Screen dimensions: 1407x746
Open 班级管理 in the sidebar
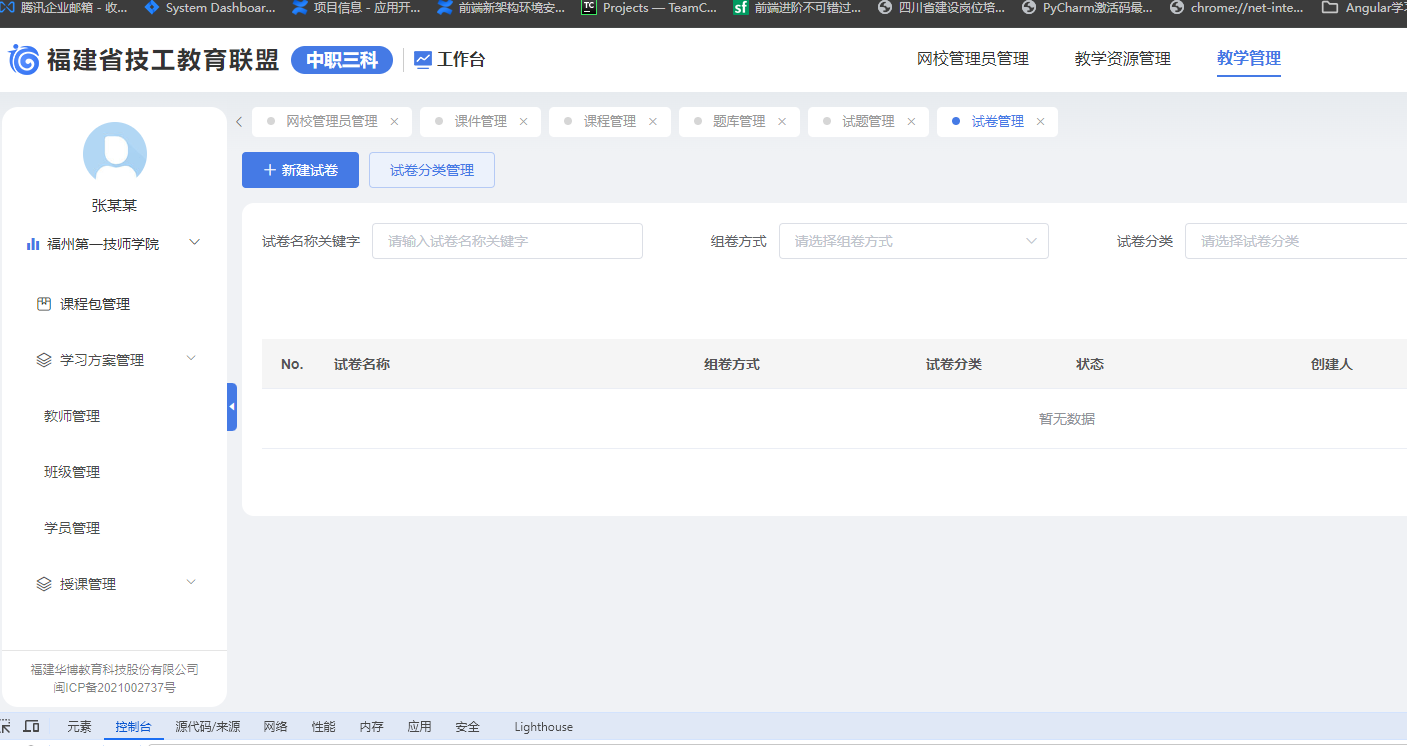tap(72, 472)
